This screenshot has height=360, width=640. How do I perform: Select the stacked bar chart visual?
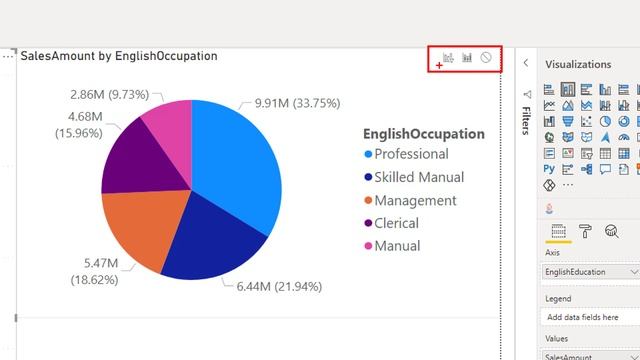(x=549, y=89)
